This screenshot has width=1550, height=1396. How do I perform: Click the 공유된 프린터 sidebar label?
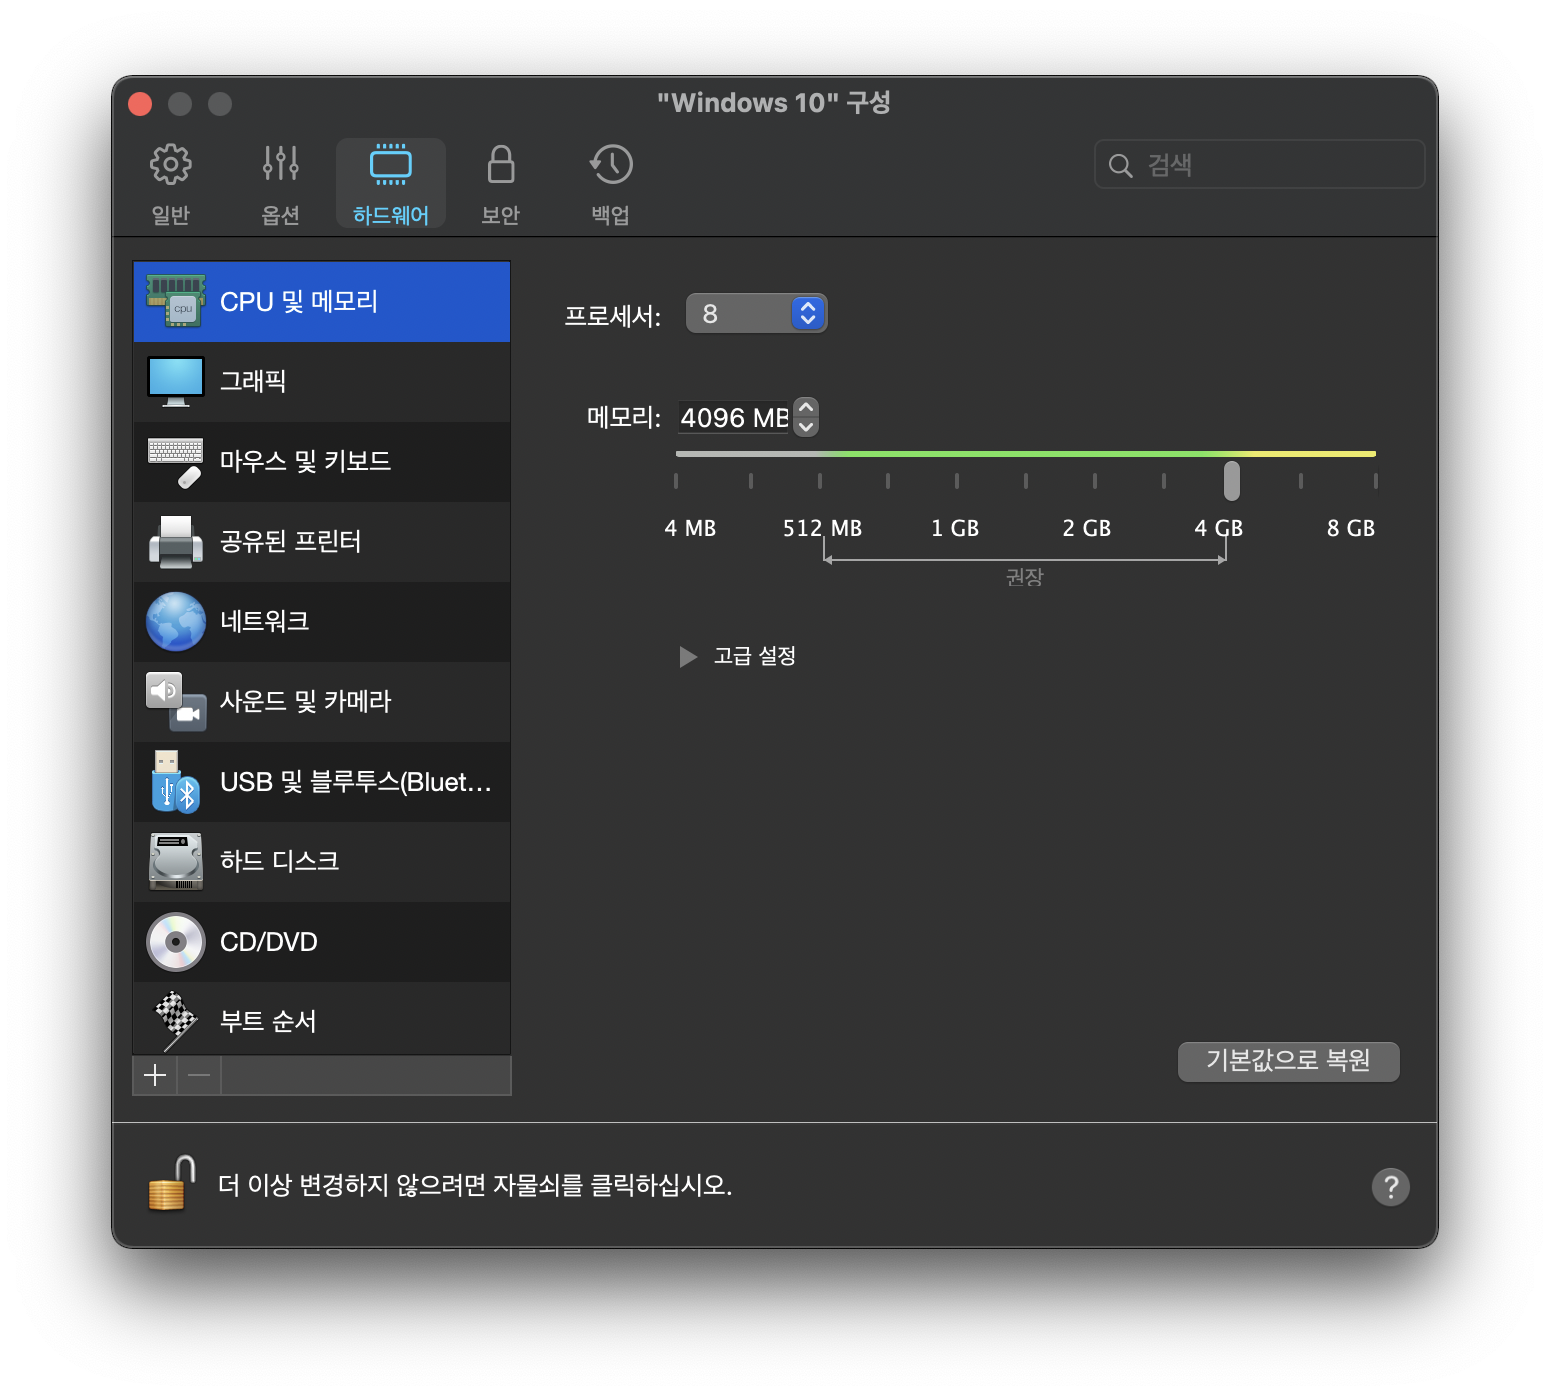click(290, 541)
